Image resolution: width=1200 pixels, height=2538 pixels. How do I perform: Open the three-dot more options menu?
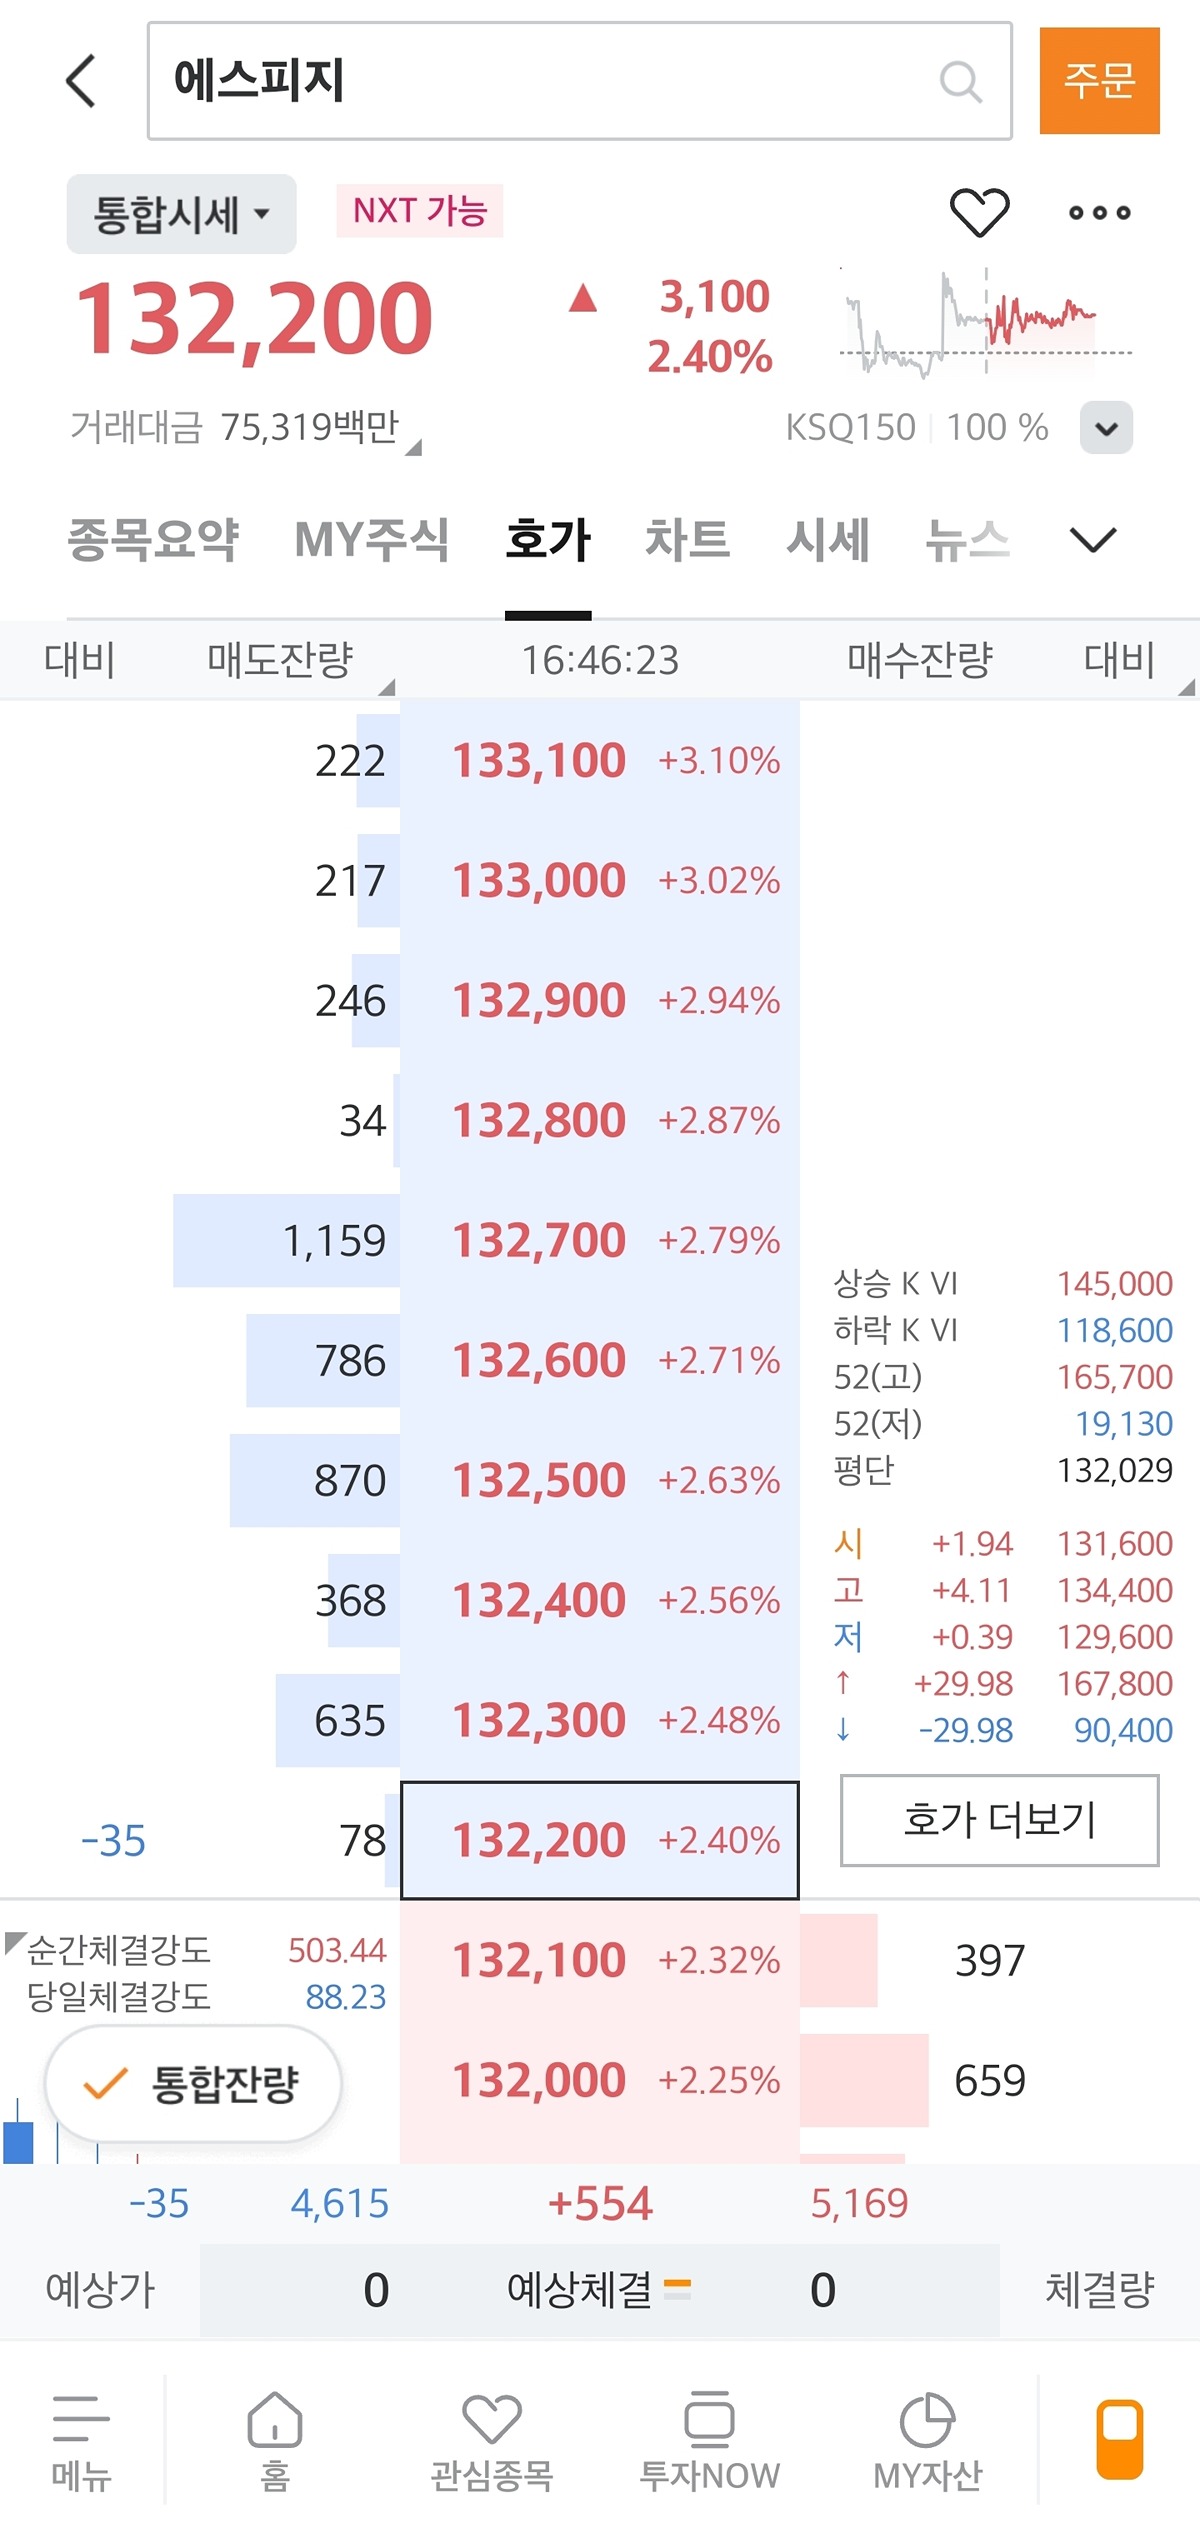click(1099, 212)
